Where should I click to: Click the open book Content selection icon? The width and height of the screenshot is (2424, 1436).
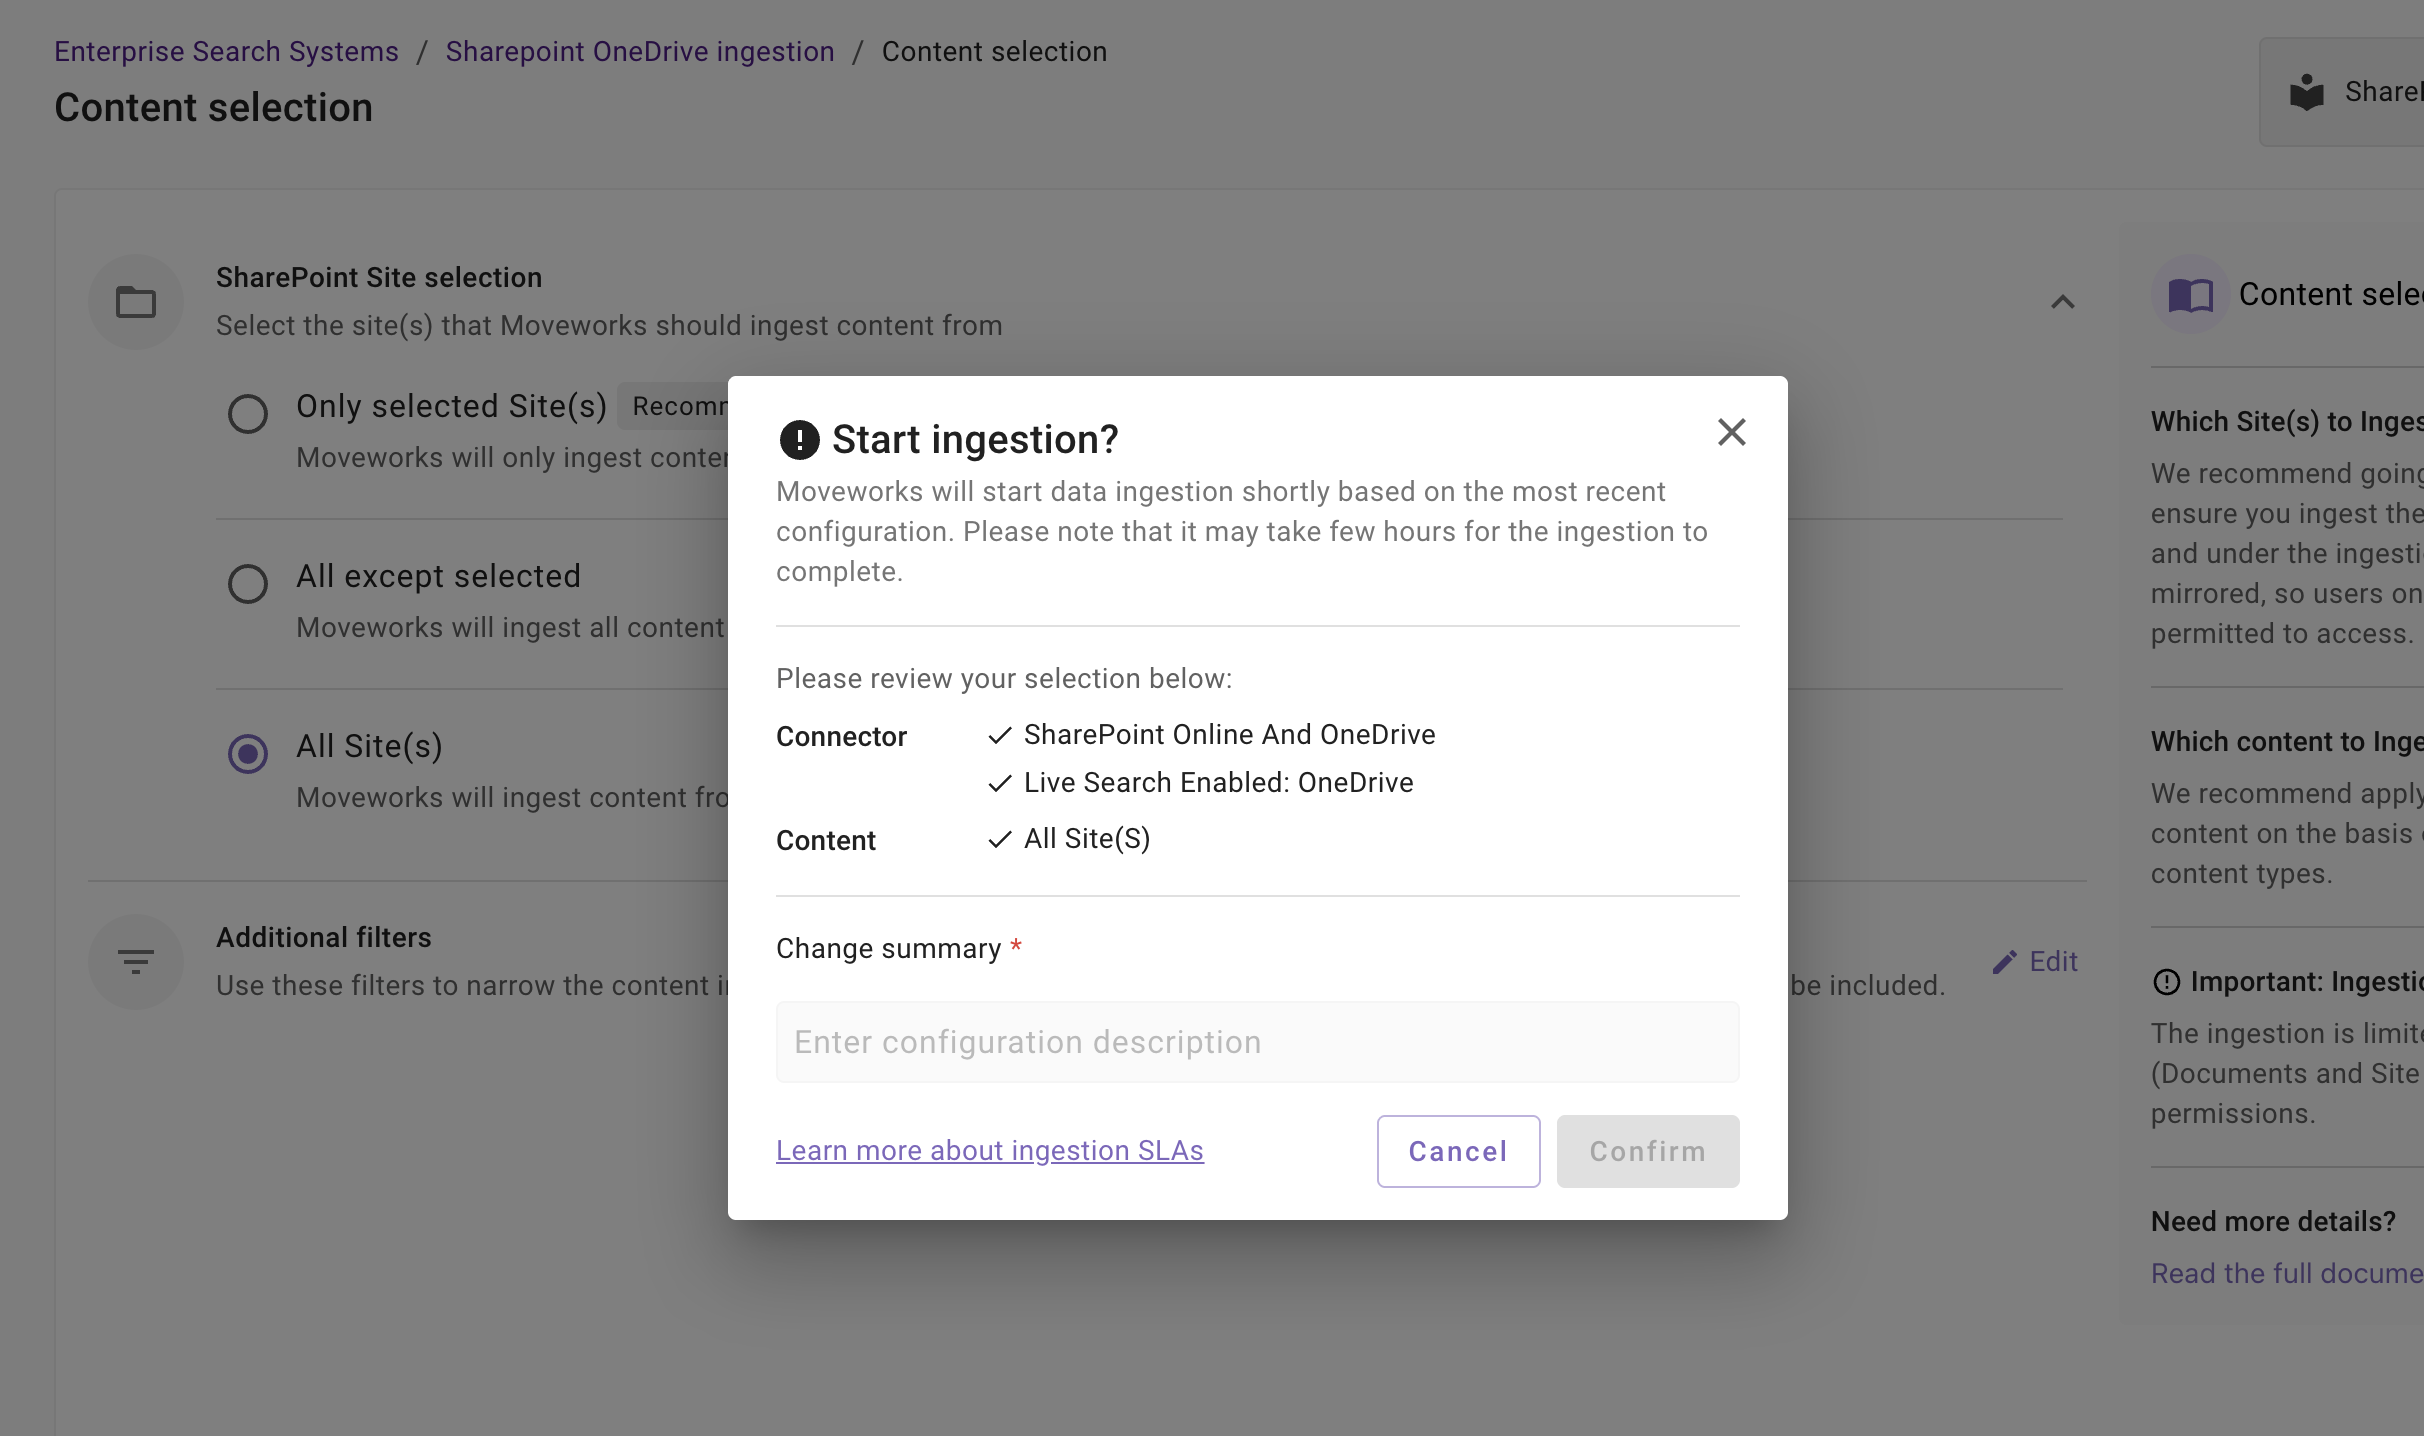[x=2190, y=295]
